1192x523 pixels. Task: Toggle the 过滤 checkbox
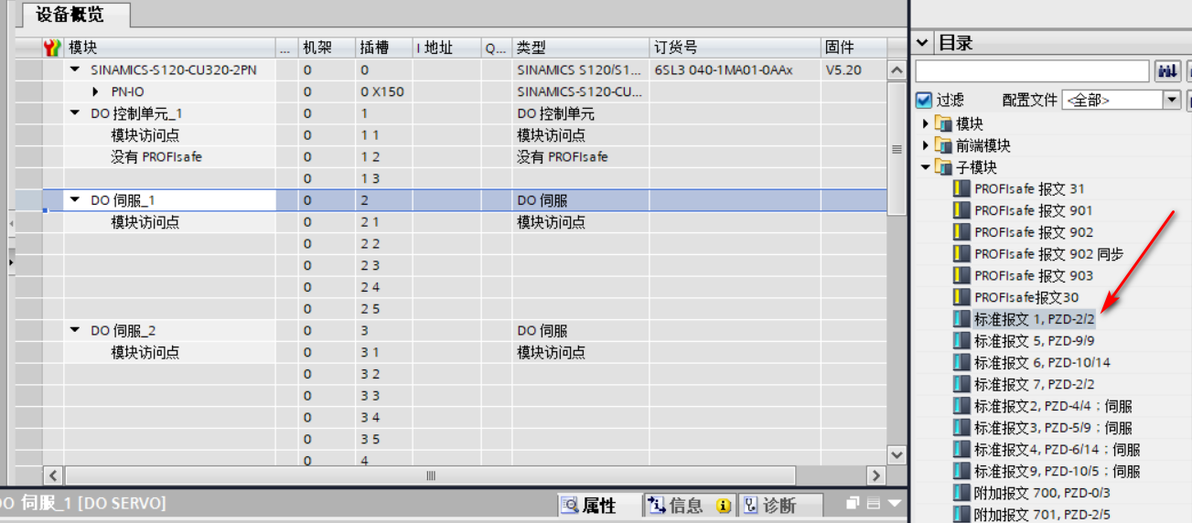pyautogui.click(x=924, y=100)
